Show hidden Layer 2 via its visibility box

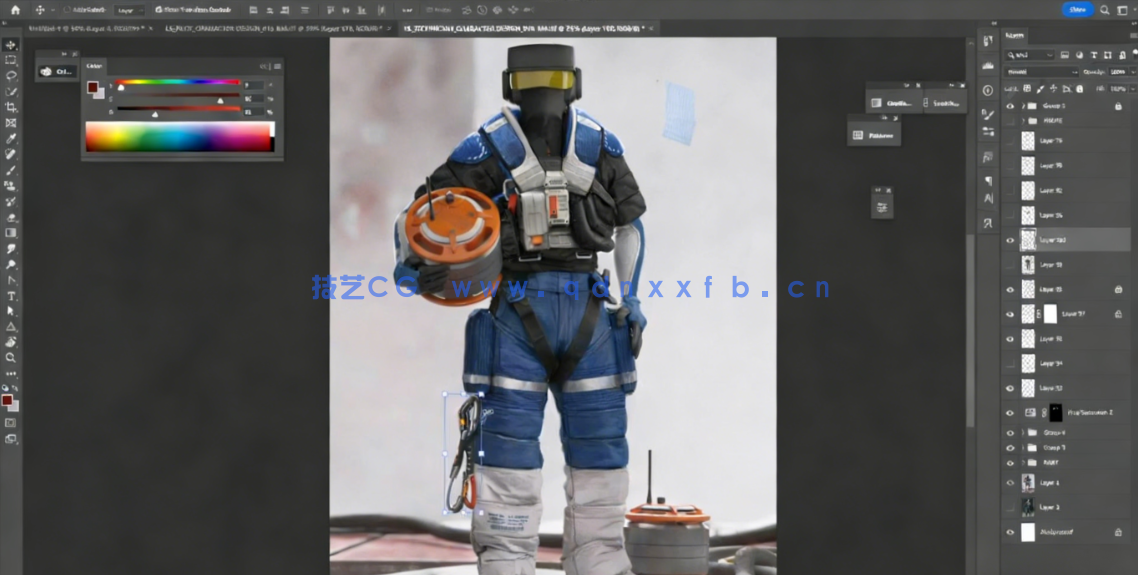point(1010,508)
